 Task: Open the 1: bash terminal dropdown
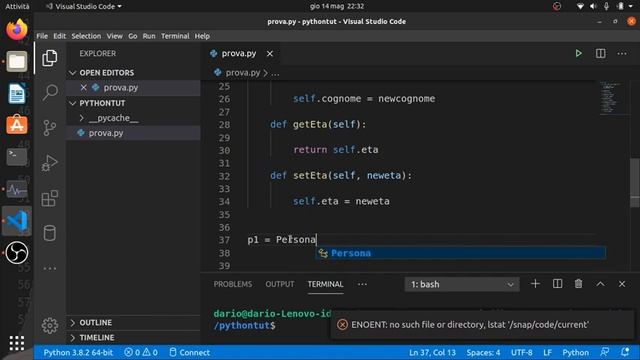click(462, 284)
